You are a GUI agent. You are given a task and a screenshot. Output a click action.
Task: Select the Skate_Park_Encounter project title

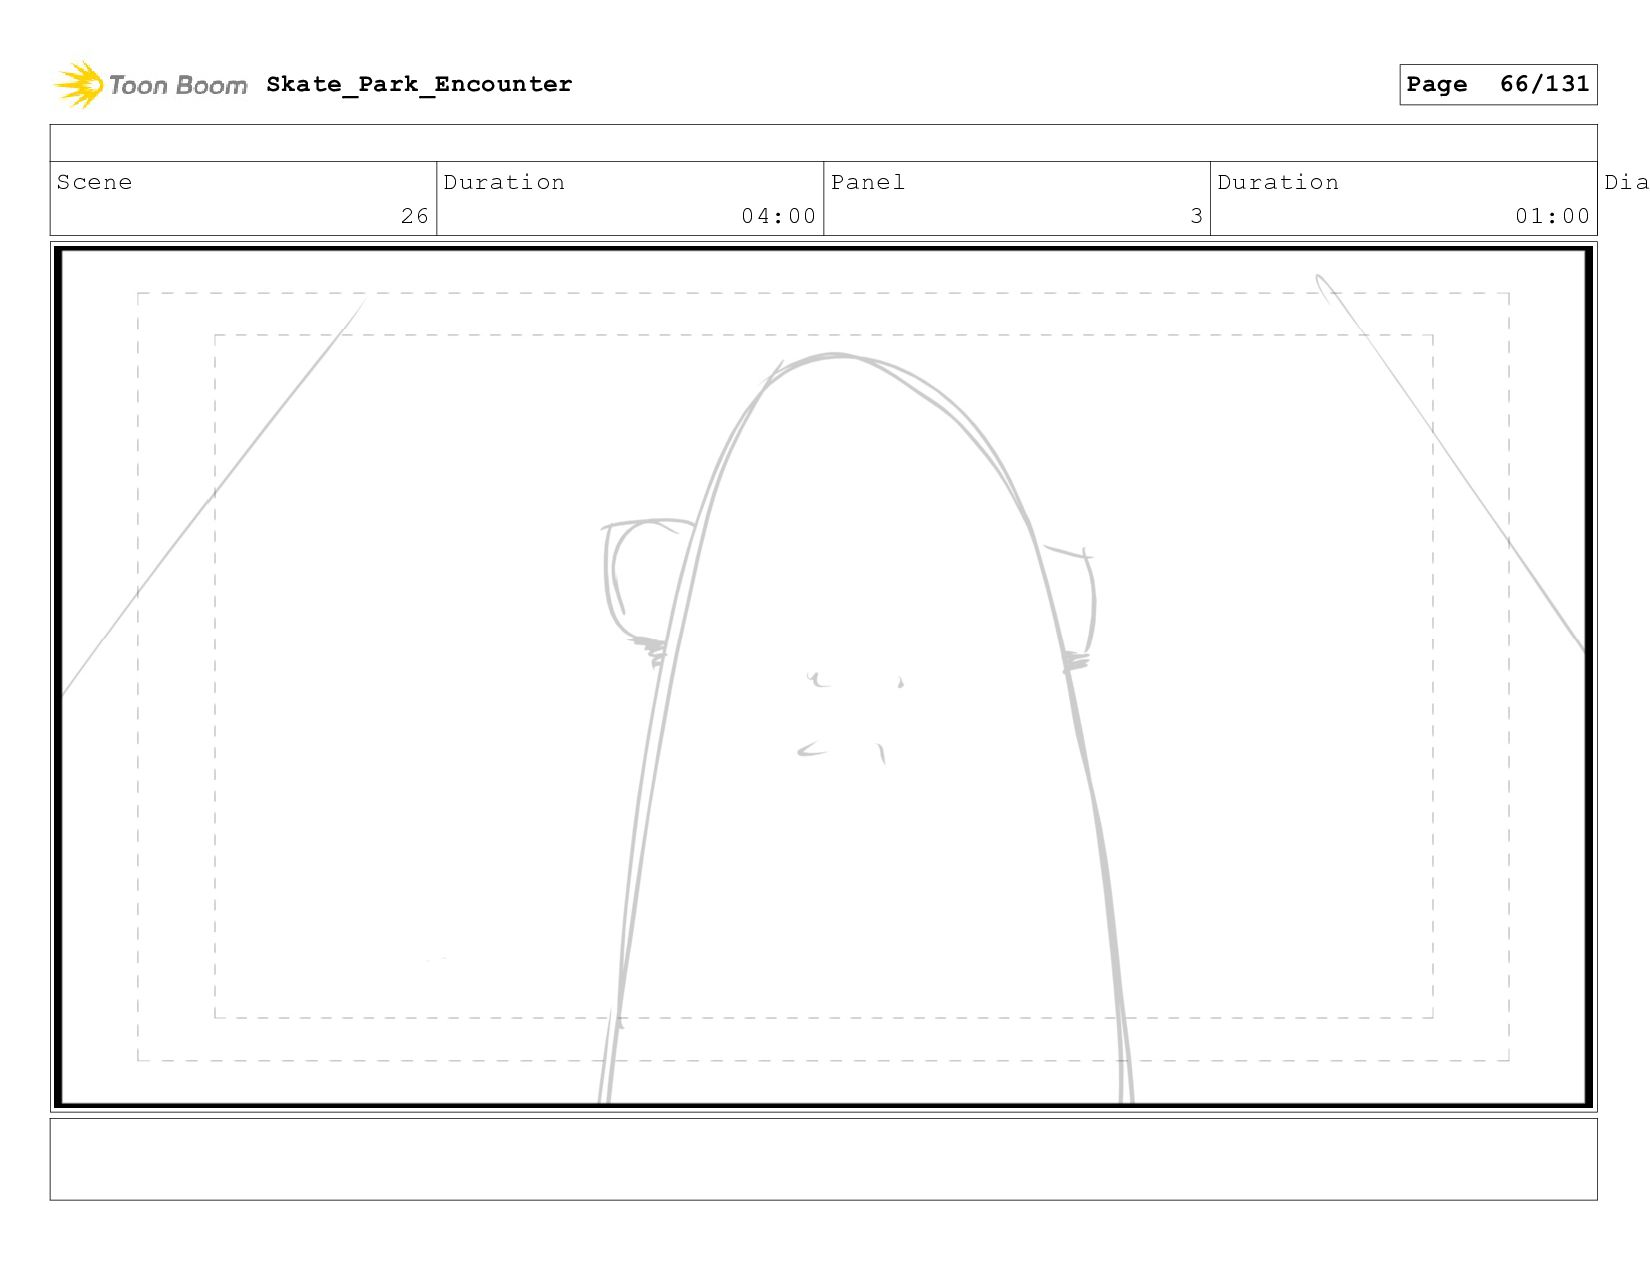[x=419, y=84]
